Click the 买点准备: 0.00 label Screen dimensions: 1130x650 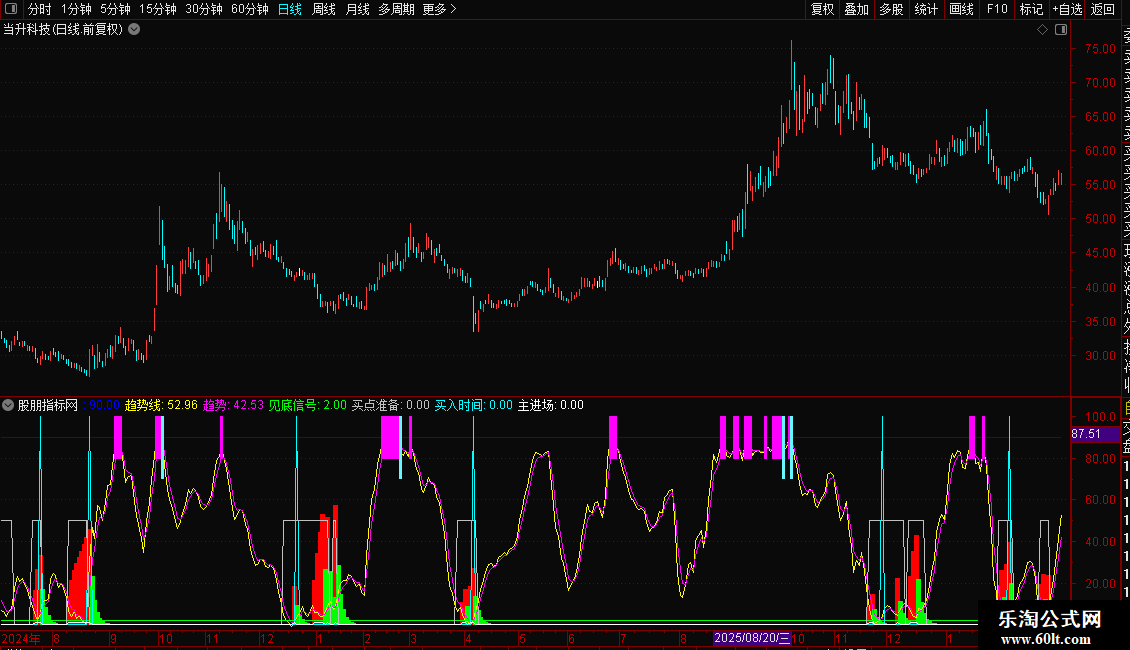(x=391, y=405)
